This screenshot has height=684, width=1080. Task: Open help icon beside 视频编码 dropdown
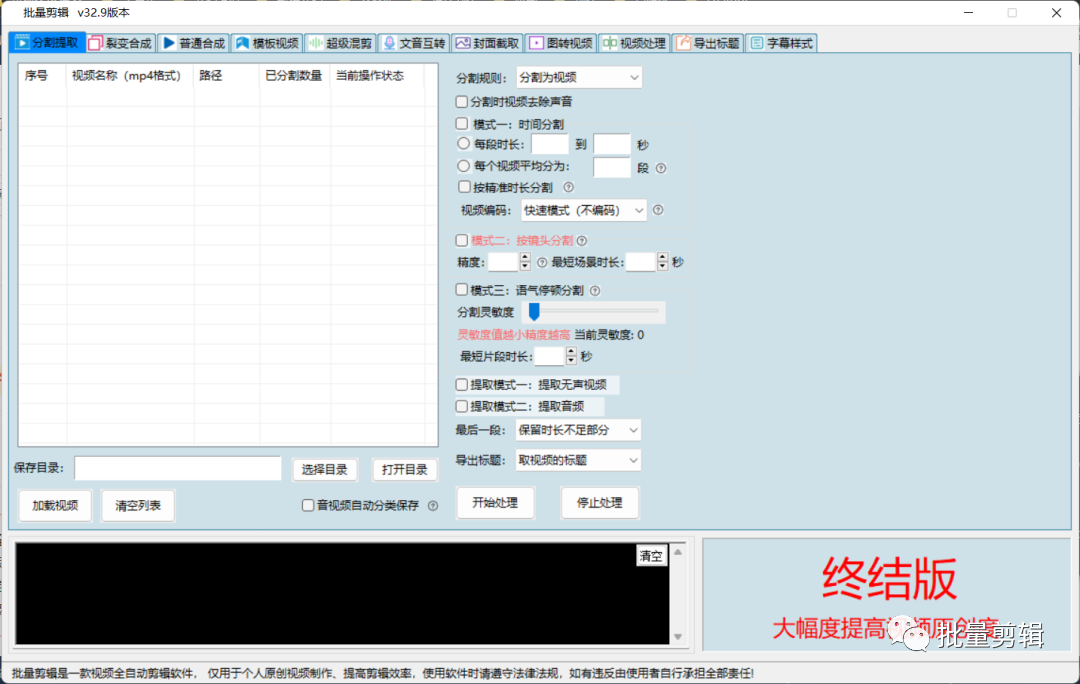point(658,210)
